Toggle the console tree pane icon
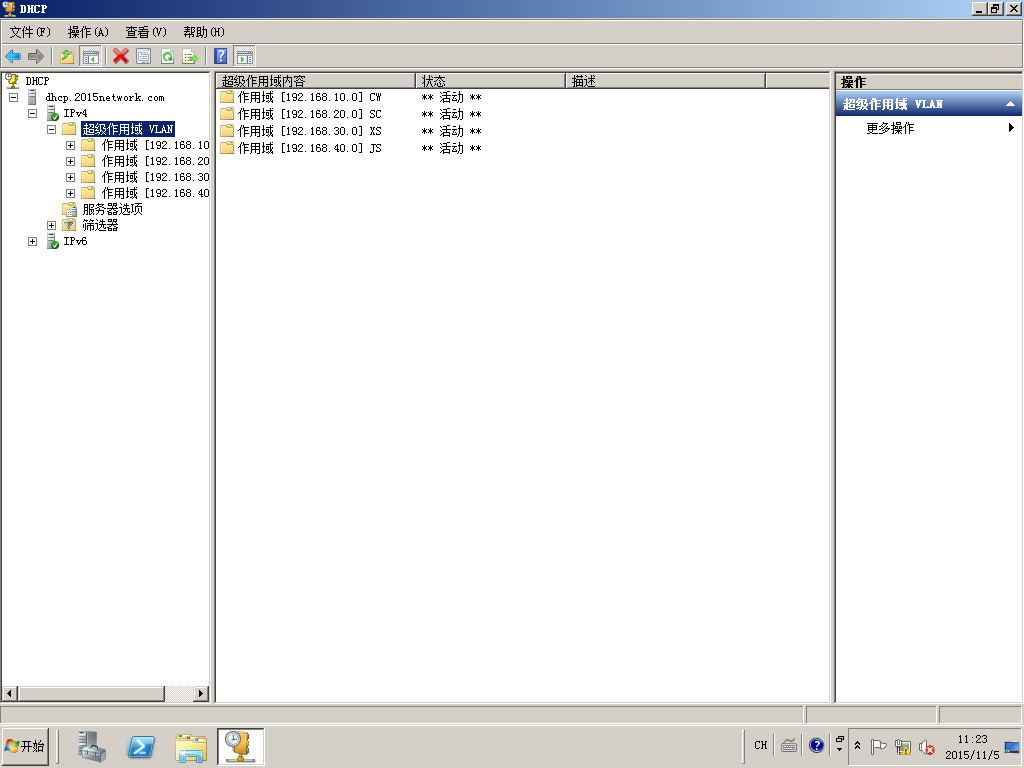Viewport: 1024px width, 768px height. click(91, 57)
